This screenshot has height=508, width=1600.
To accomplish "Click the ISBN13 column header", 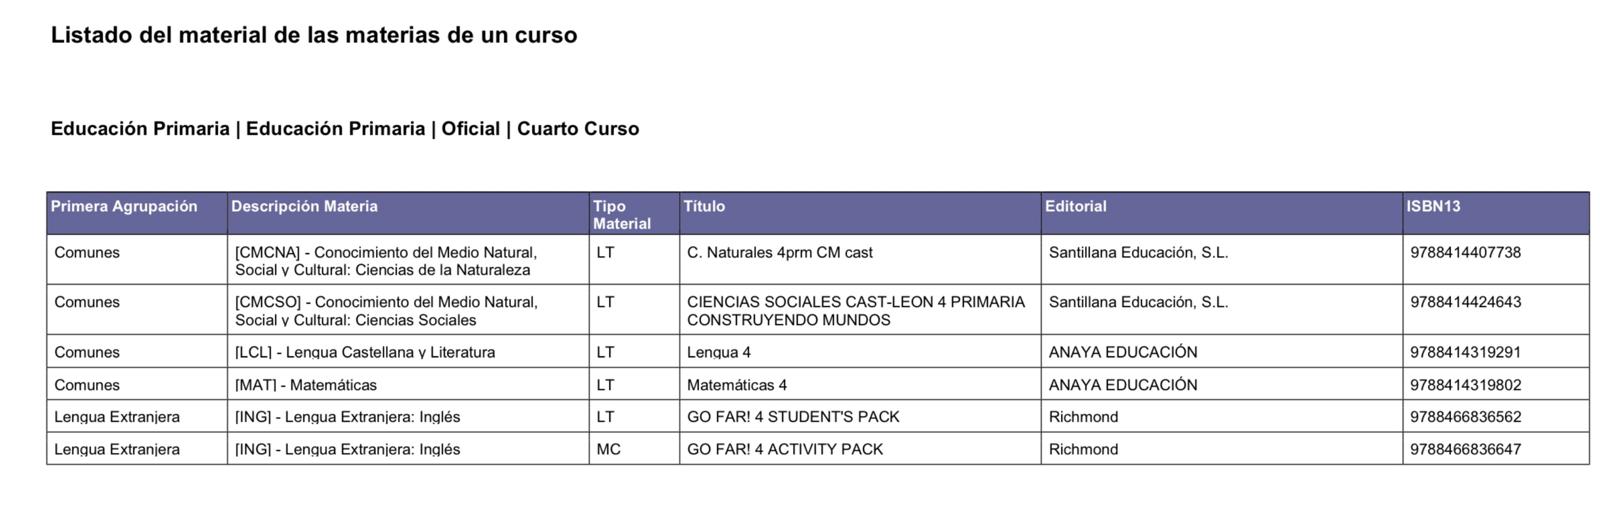I will (1496, 213).
